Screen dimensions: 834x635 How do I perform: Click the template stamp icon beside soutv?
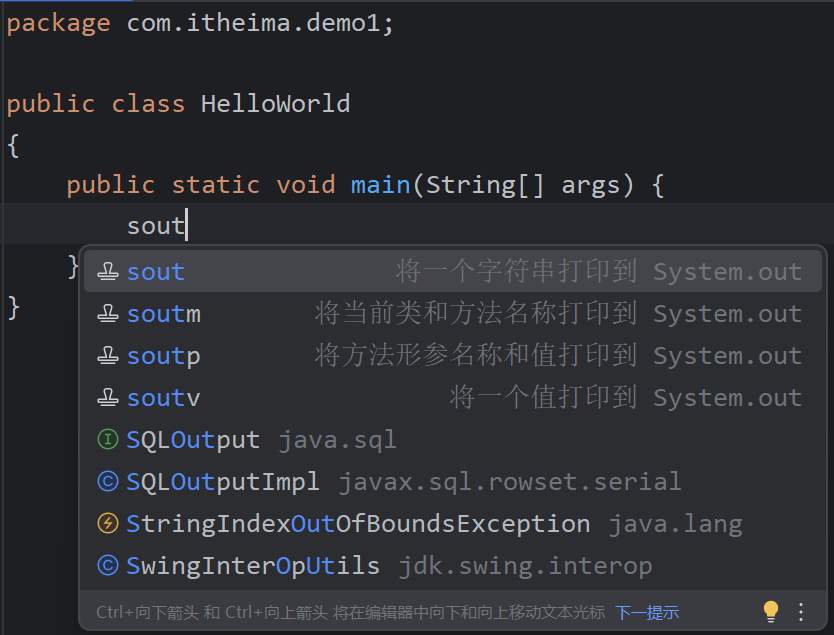[x=108, y=397]
